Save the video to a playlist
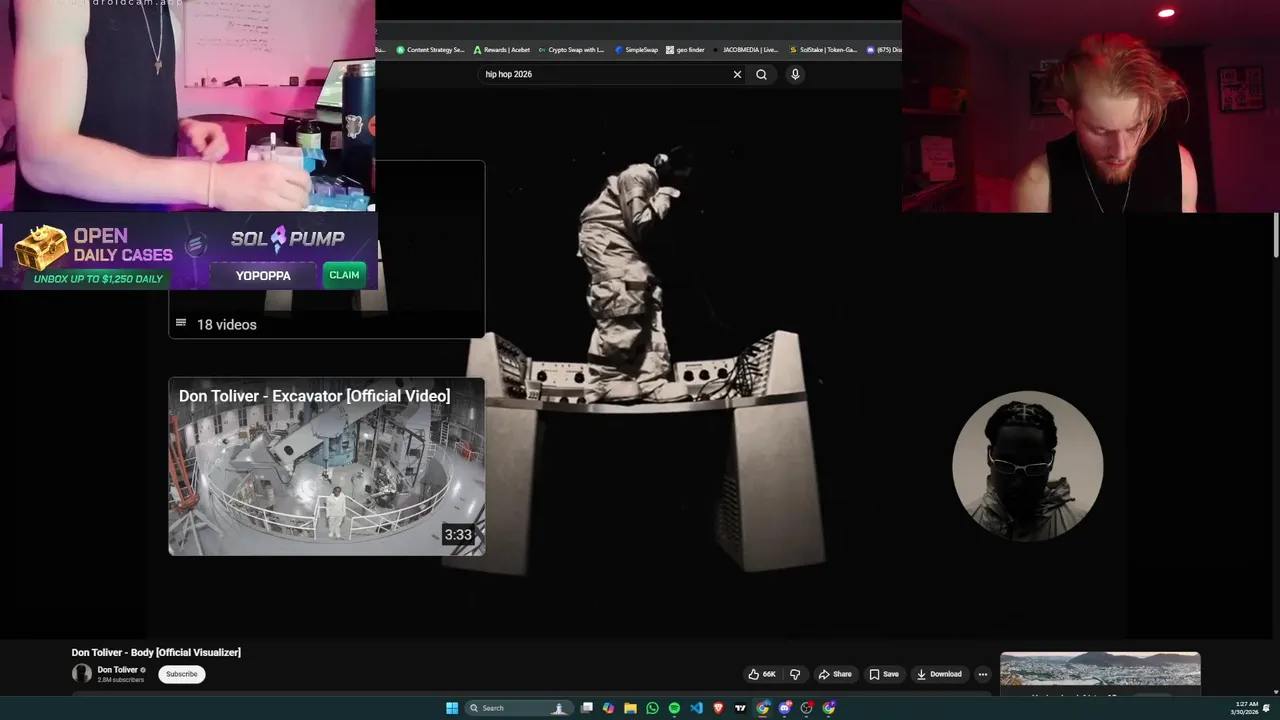The height and width of the screenshot is (720, 1280). (884, 674)
